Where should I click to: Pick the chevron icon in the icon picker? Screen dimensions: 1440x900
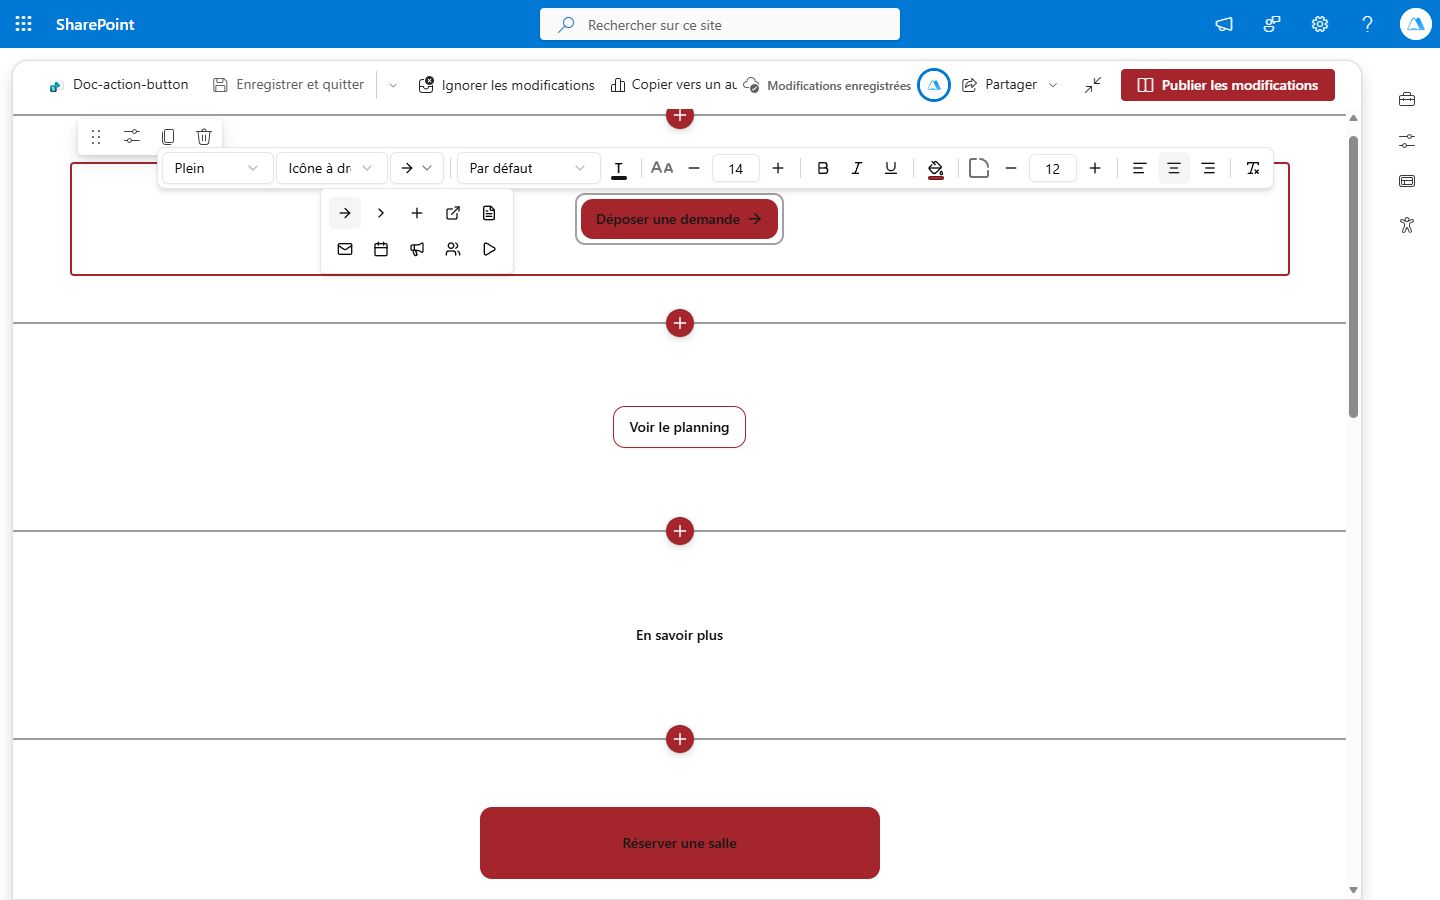(x=381, y=213)
